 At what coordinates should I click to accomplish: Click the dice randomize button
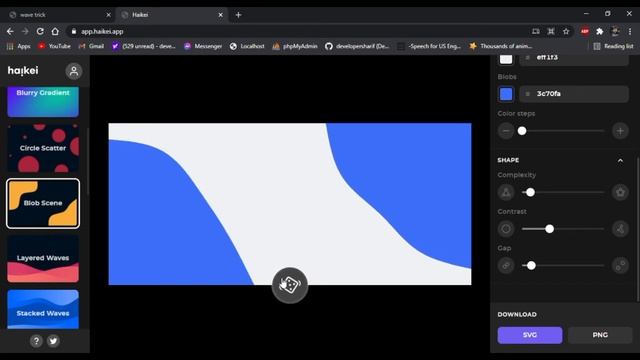(290, 285)
